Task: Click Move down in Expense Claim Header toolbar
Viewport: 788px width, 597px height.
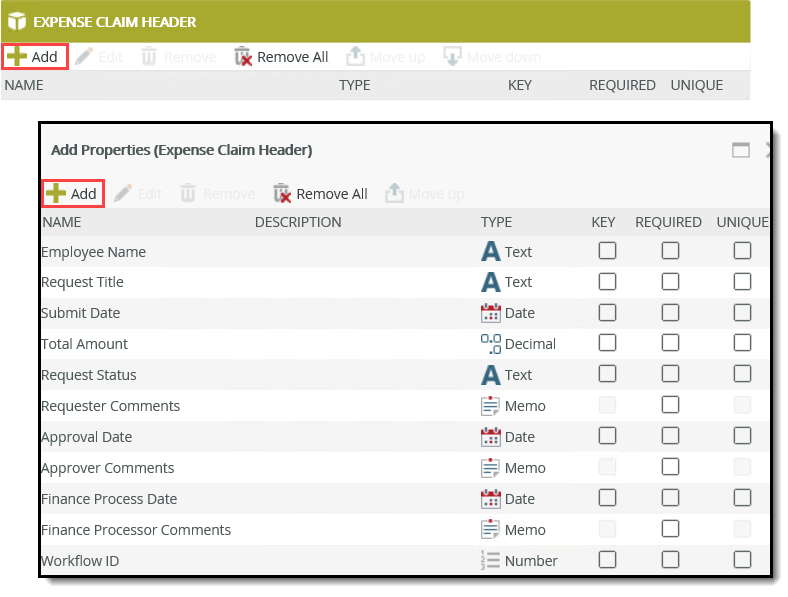Action: 492,57
